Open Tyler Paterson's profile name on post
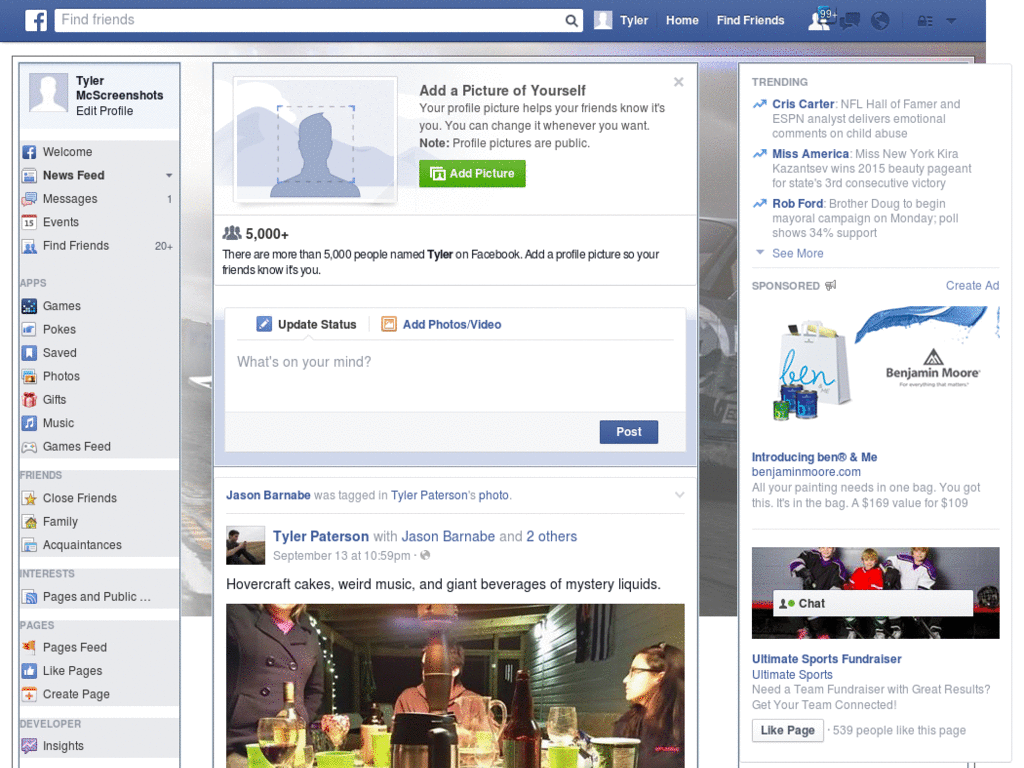This screenshot has height=768, width=1024. (x=321, y=536)
